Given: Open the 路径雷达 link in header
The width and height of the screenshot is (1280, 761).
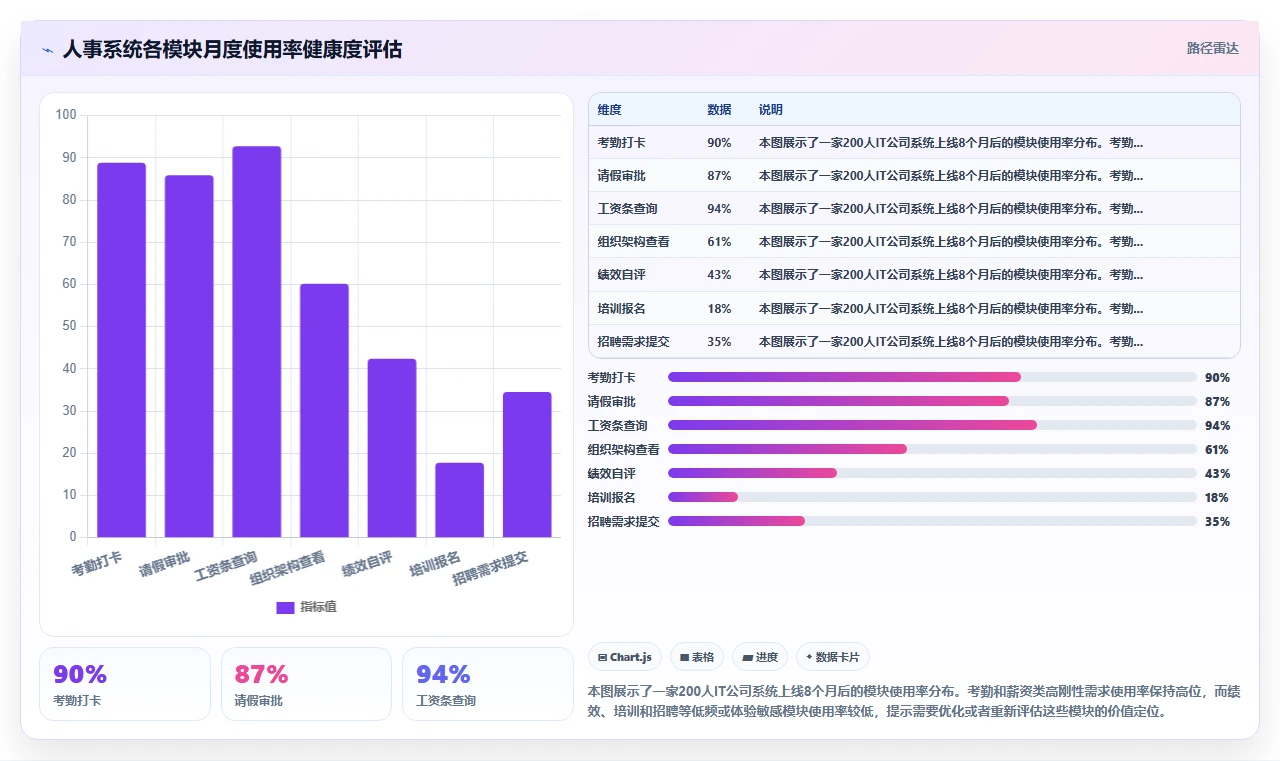Looking at the screenshot, I should click(x=1212, y=48).
